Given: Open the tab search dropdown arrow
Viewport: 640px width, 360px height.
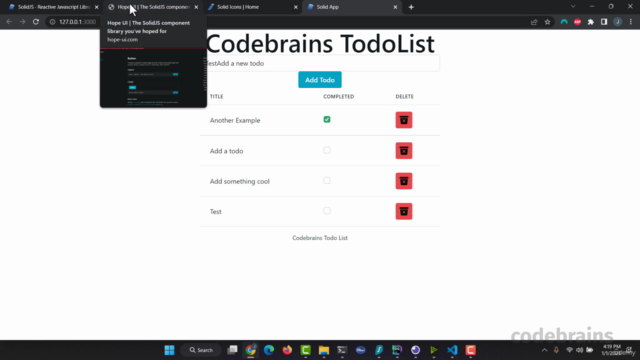Looking at the screenshot, I should click(x=573, y=7).
